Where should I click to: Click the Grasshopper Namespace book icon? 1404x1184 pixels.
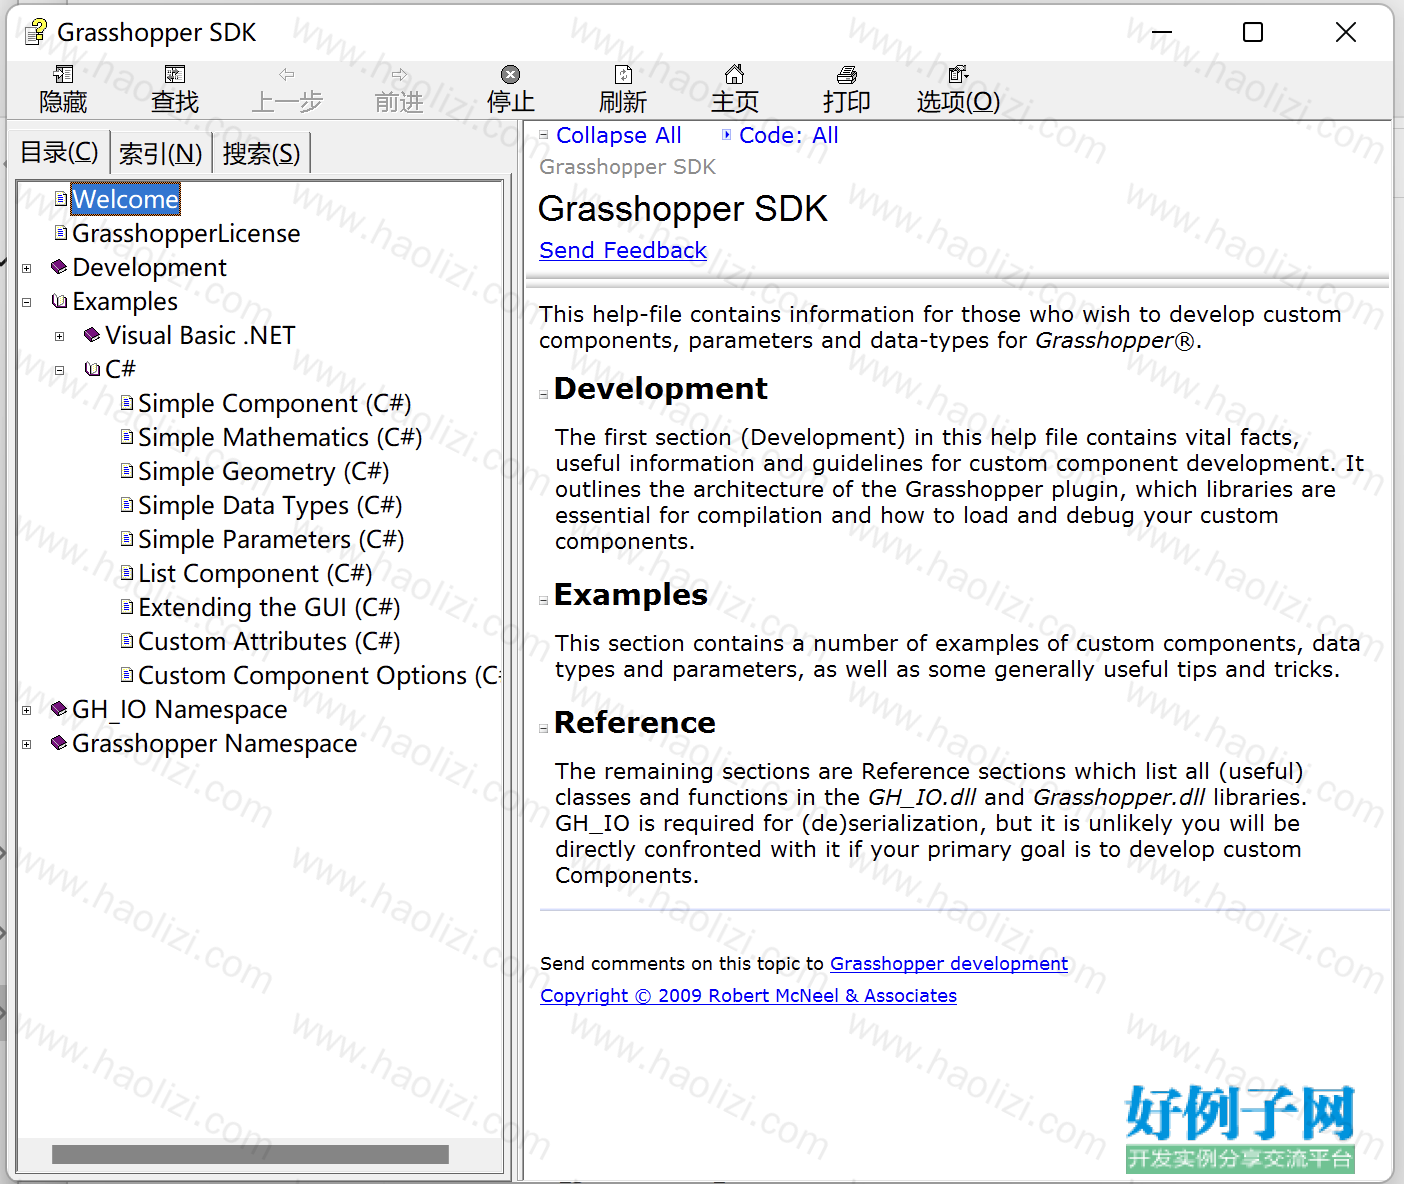(59, 743)
